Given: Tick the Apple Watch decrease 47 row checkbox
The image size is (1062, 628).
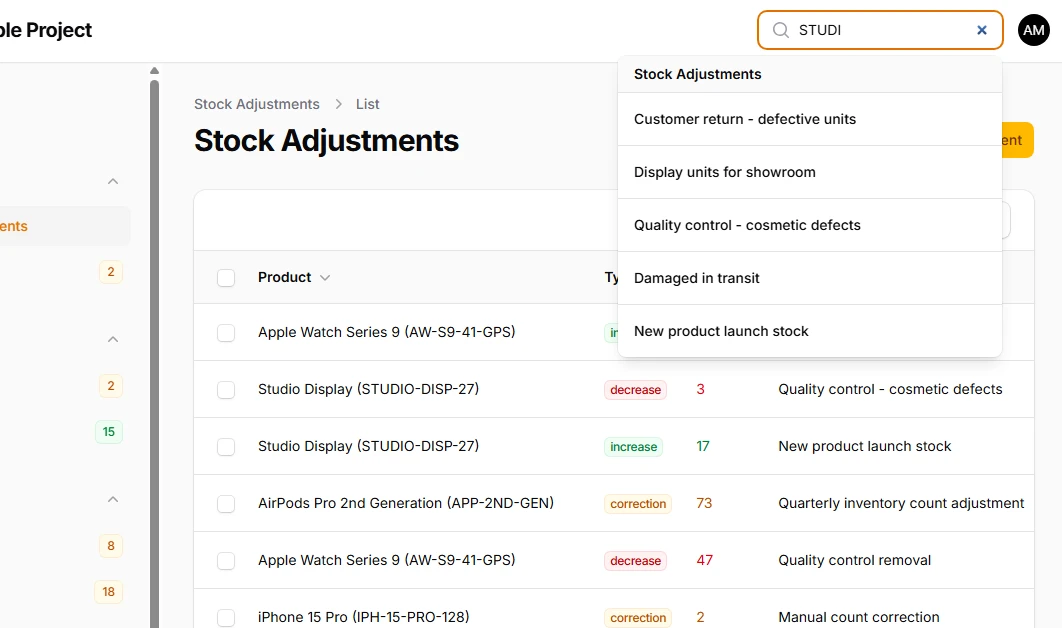Looking at the screenshot, I should tap(226, 560).
